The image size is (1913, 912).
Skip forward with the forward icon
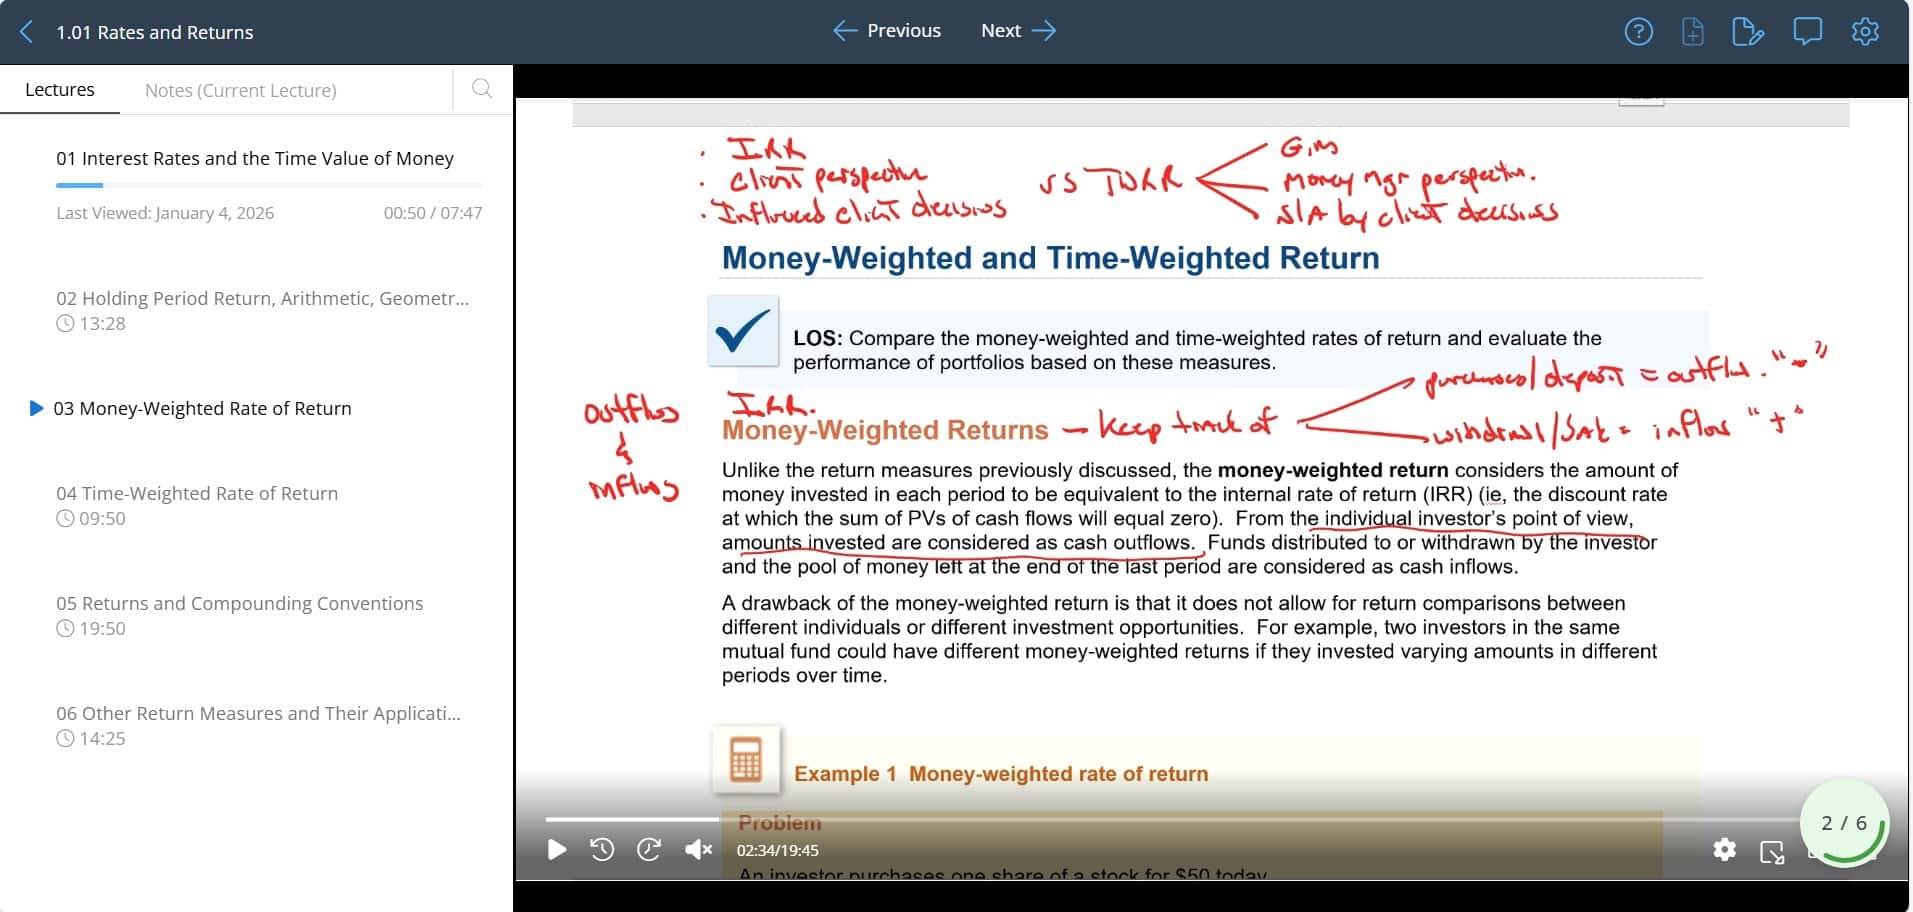pyautogui.click(x=649, y=850)
